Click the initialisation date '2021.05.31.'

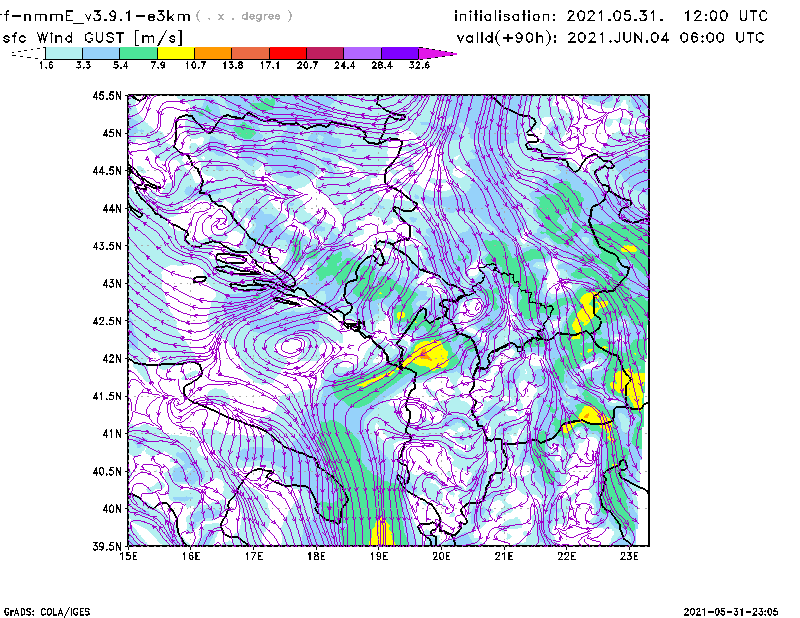615,16
